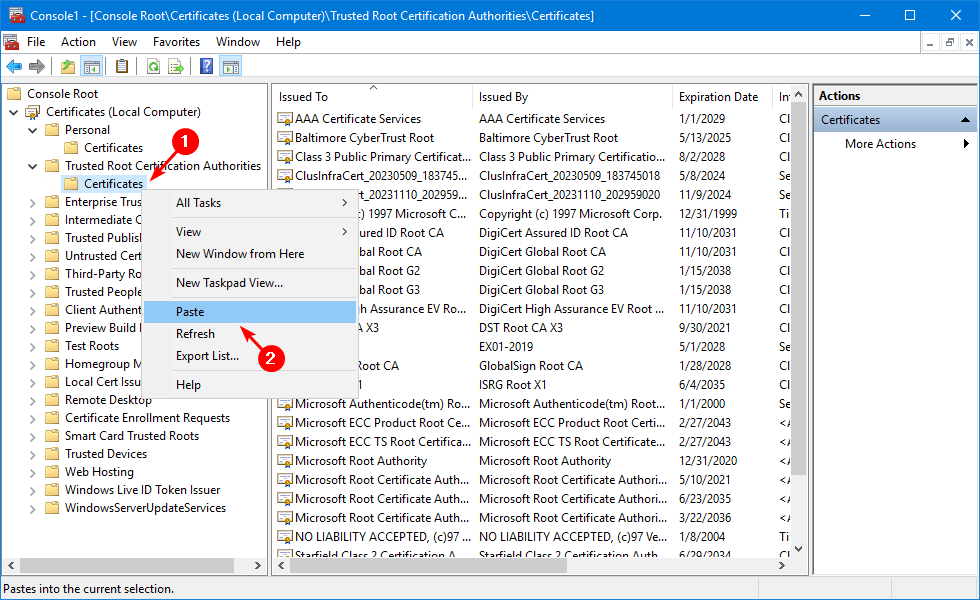Toggle Show/Hide Console Tree toolbar icon
This screenshot has height=600, width=980.
click(91, 67)
